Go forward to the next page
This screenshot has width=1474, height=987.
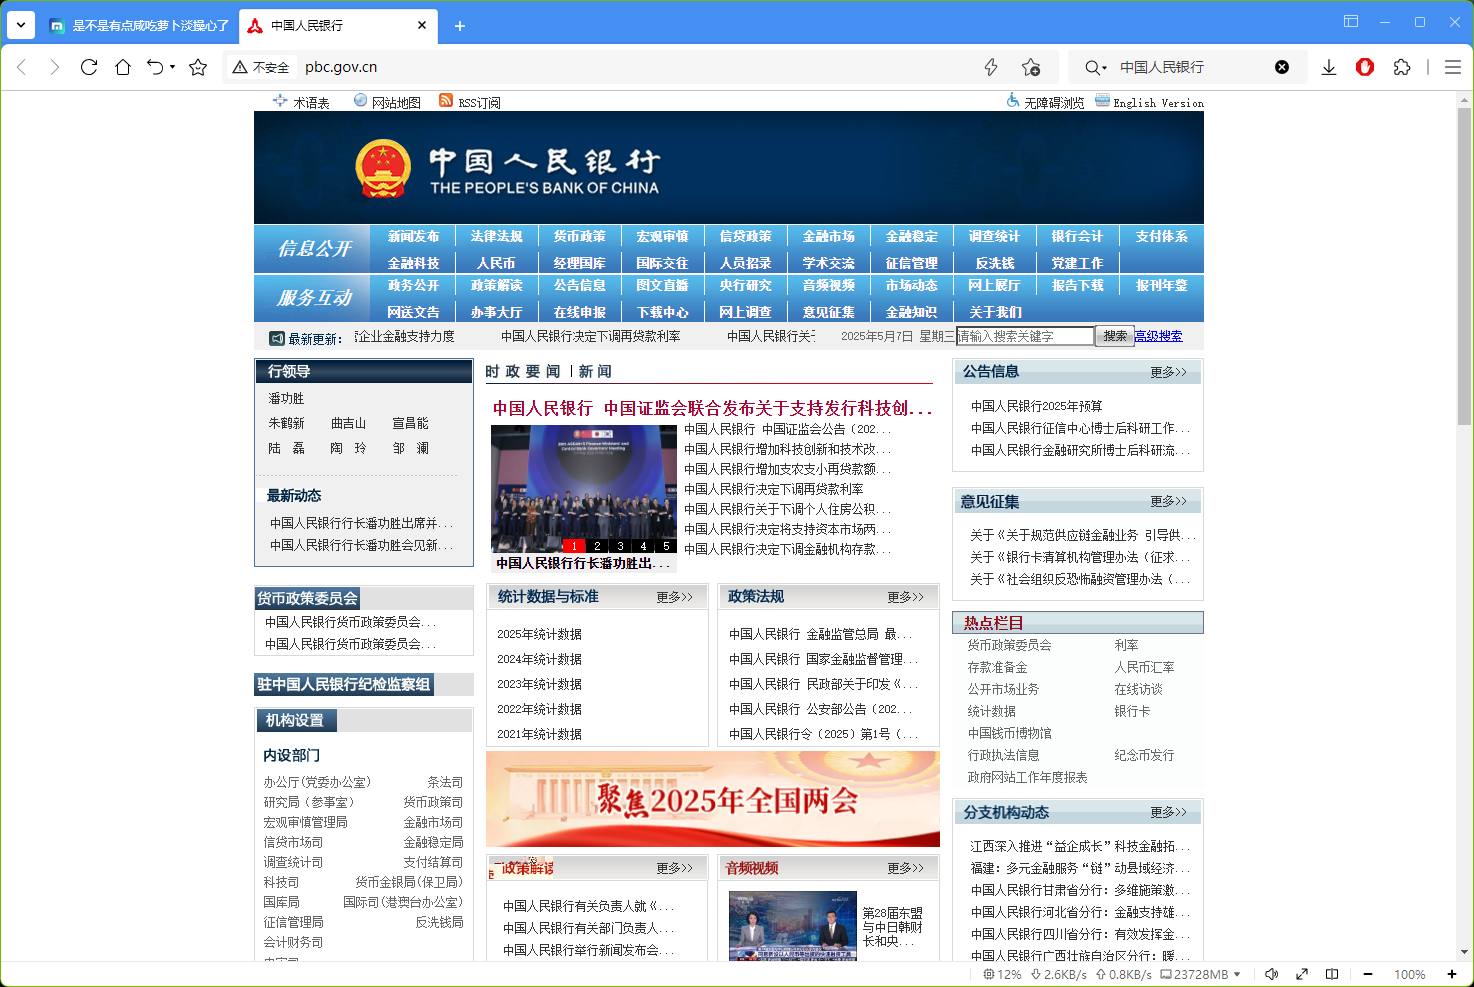click(x=55, y=67)
